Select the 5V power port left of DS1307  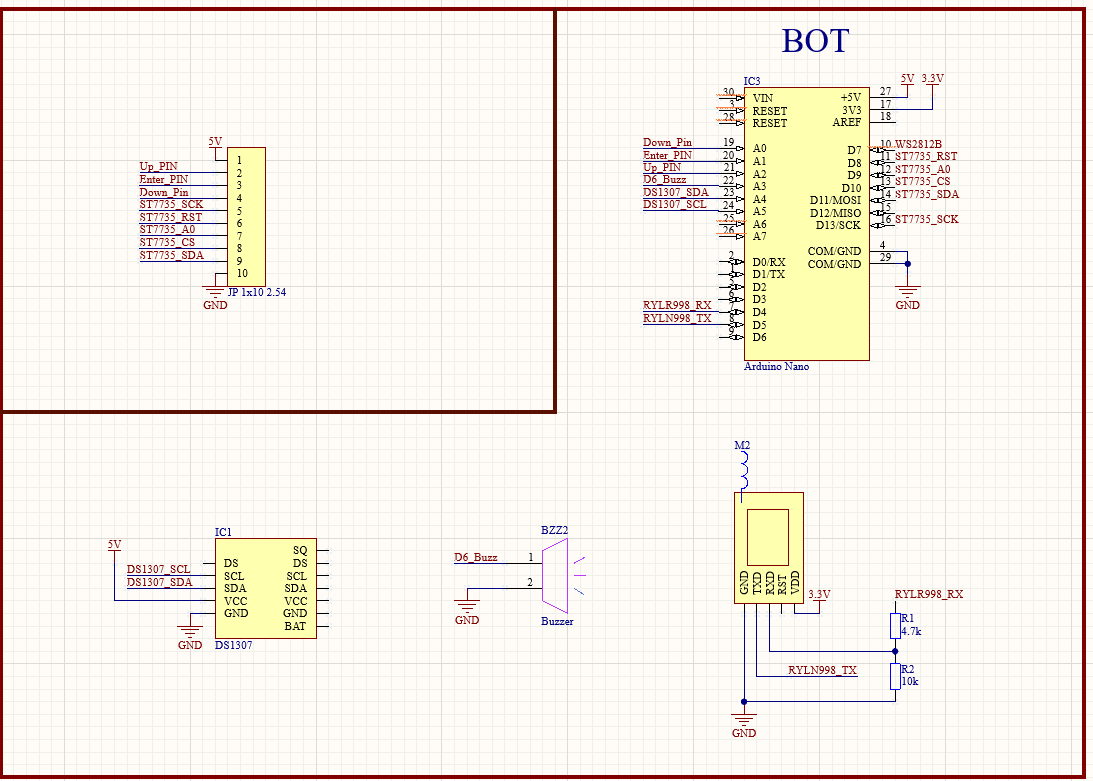(115, 546)
